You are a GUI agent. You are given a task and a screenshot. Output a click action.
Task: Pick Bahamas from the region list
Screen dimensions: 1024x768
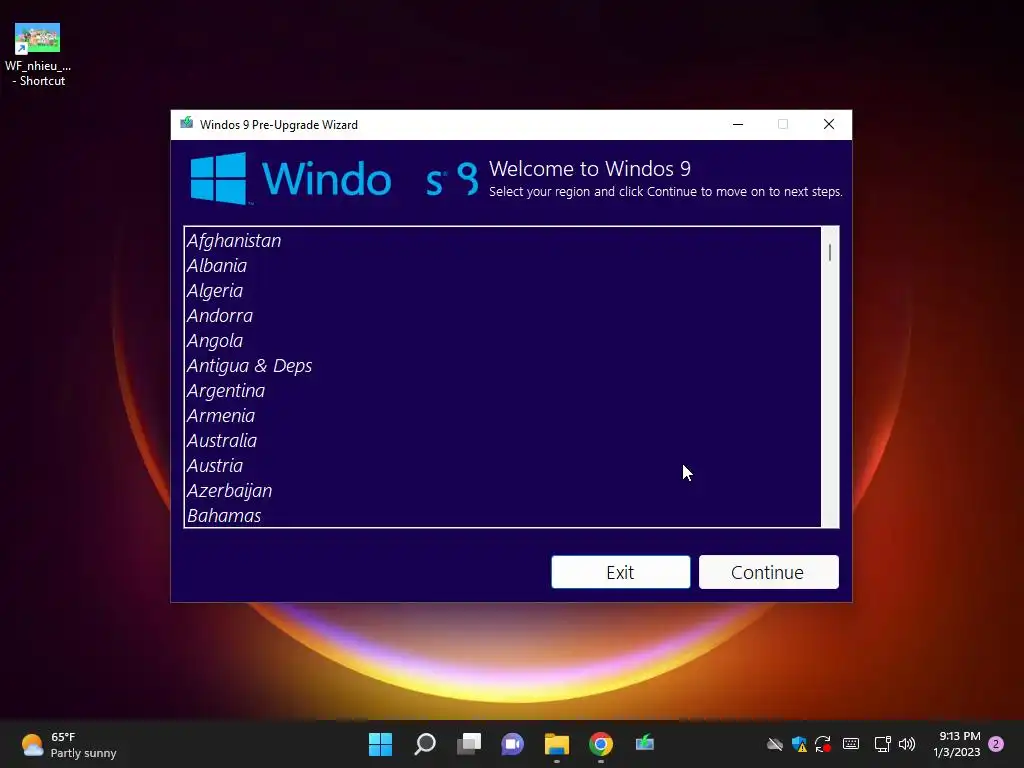(502, 515)
